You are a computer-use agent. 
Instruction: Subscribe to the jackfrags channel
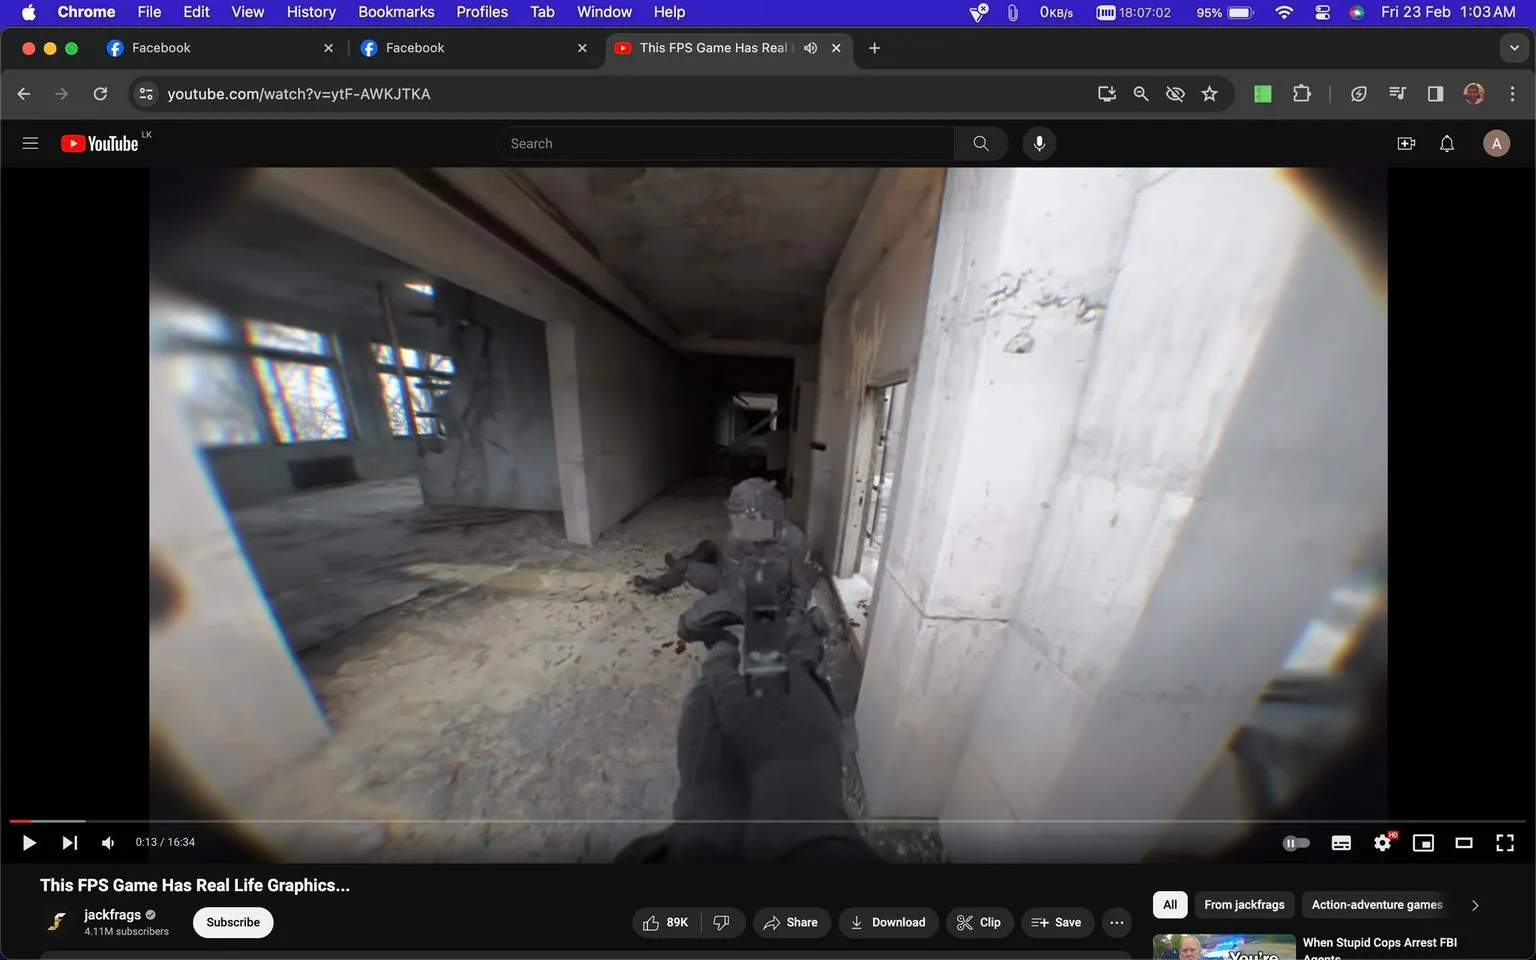pyautogui.click(x=233, y=922)
